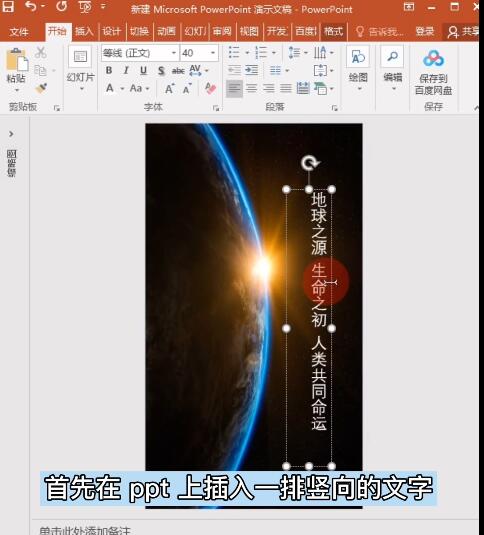Click 保存到百度网盘 cloud button

433,72
